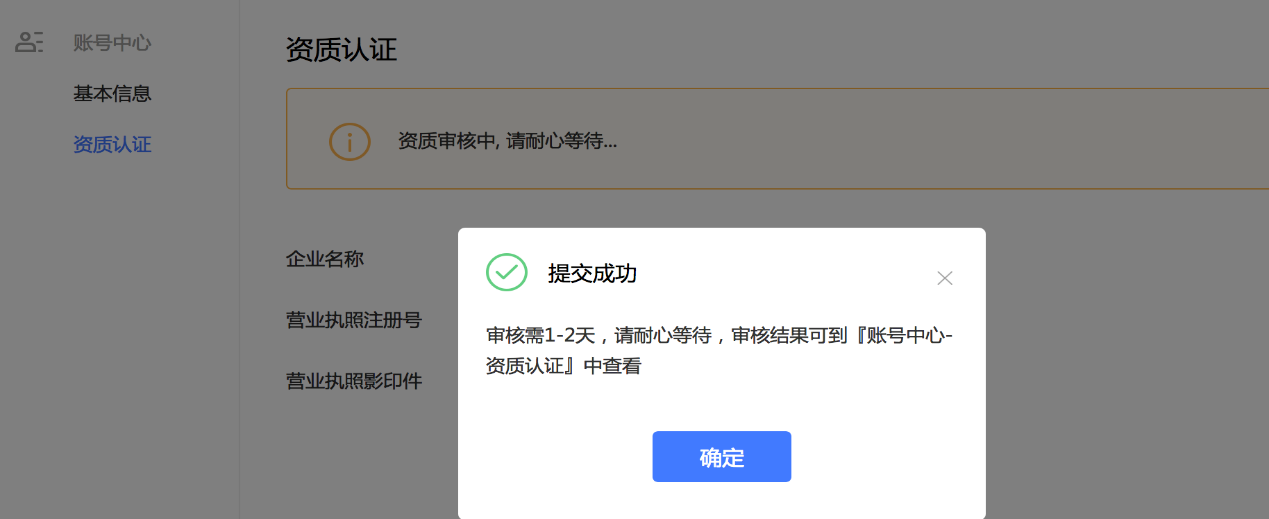Click the green success checkmark icon
The image size is (1269, 519).
[506, 272]
